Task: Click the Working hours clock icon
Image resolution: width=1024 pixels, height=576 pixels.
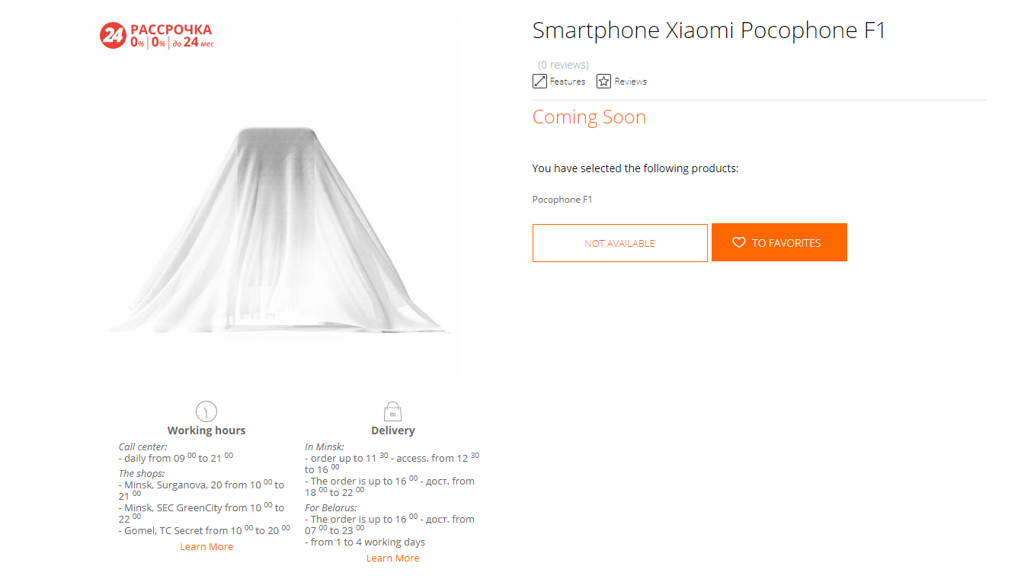Action: (206, 411)
